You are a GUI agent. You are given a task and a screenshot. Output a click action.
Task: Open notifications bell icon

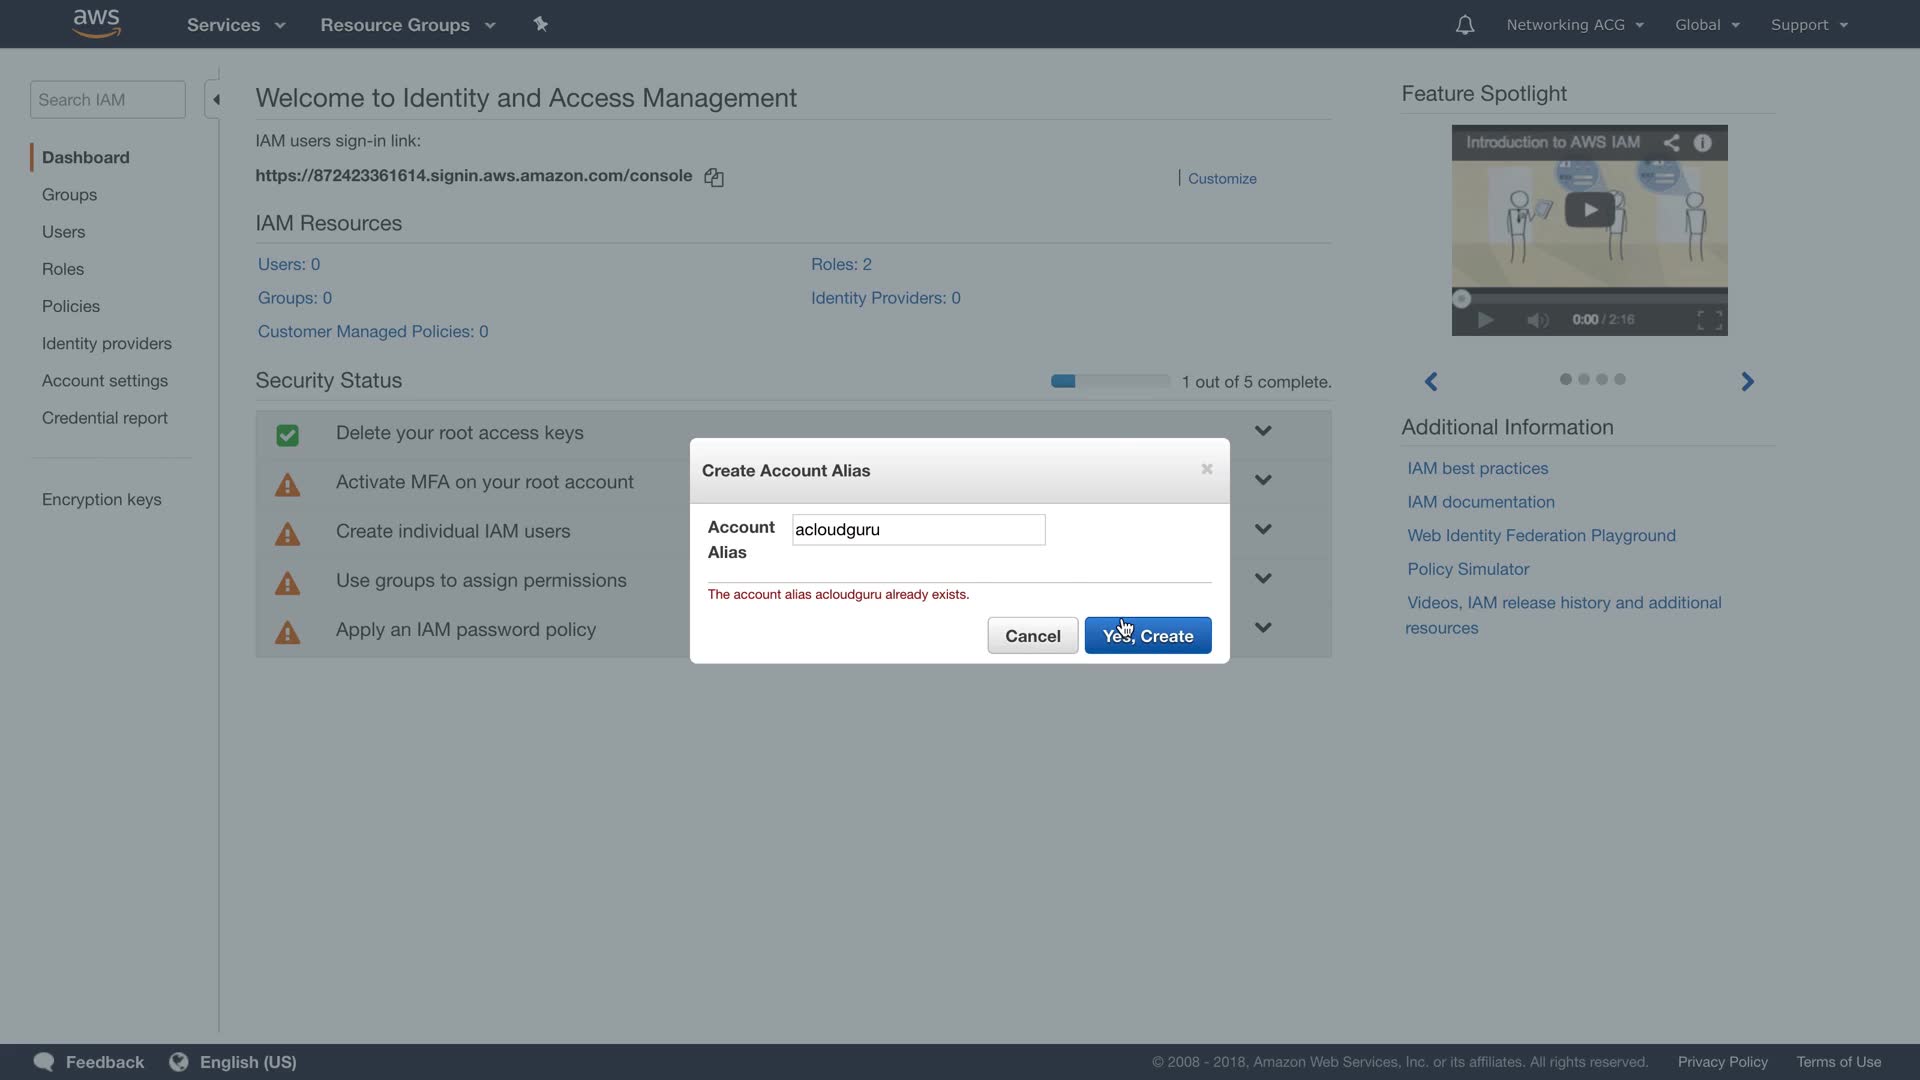click(x=1464, y=25)
